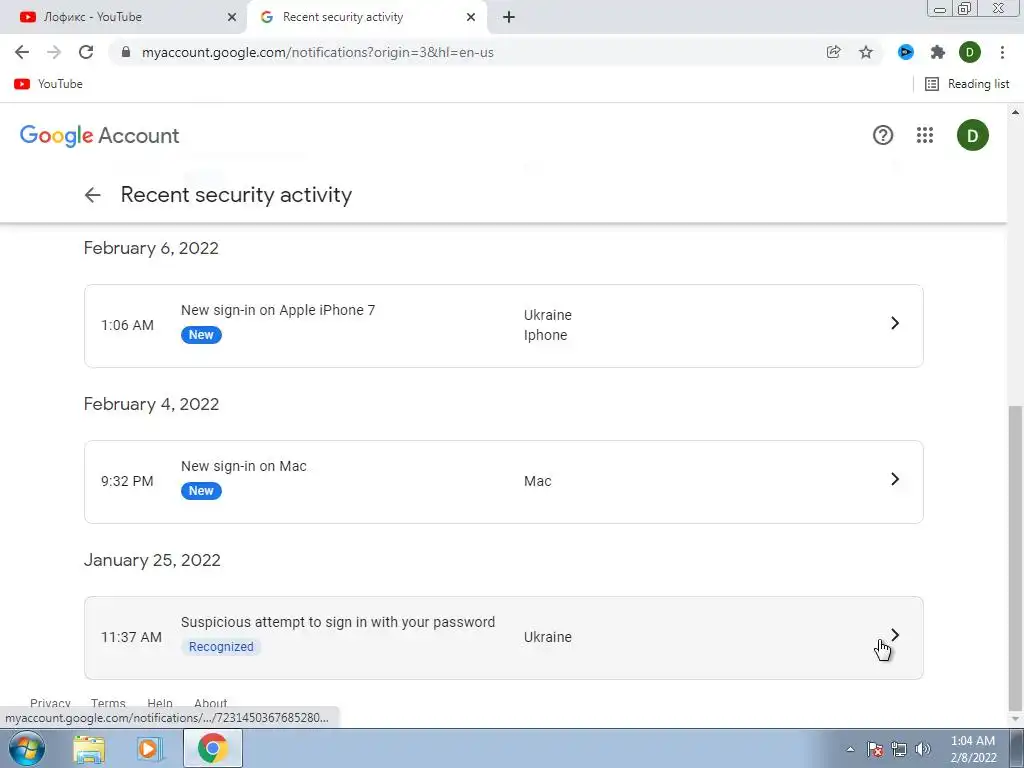Bookmark this page with the star icon

pyautogui.click(x=866, y=52)
